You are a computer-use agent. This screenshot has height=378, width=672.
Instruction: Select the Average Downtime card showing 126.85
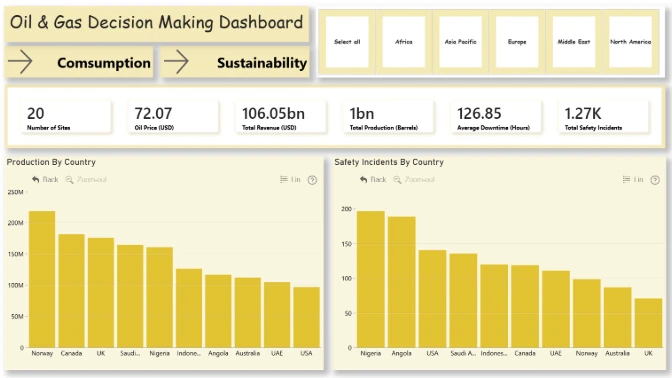pos(496,117)
